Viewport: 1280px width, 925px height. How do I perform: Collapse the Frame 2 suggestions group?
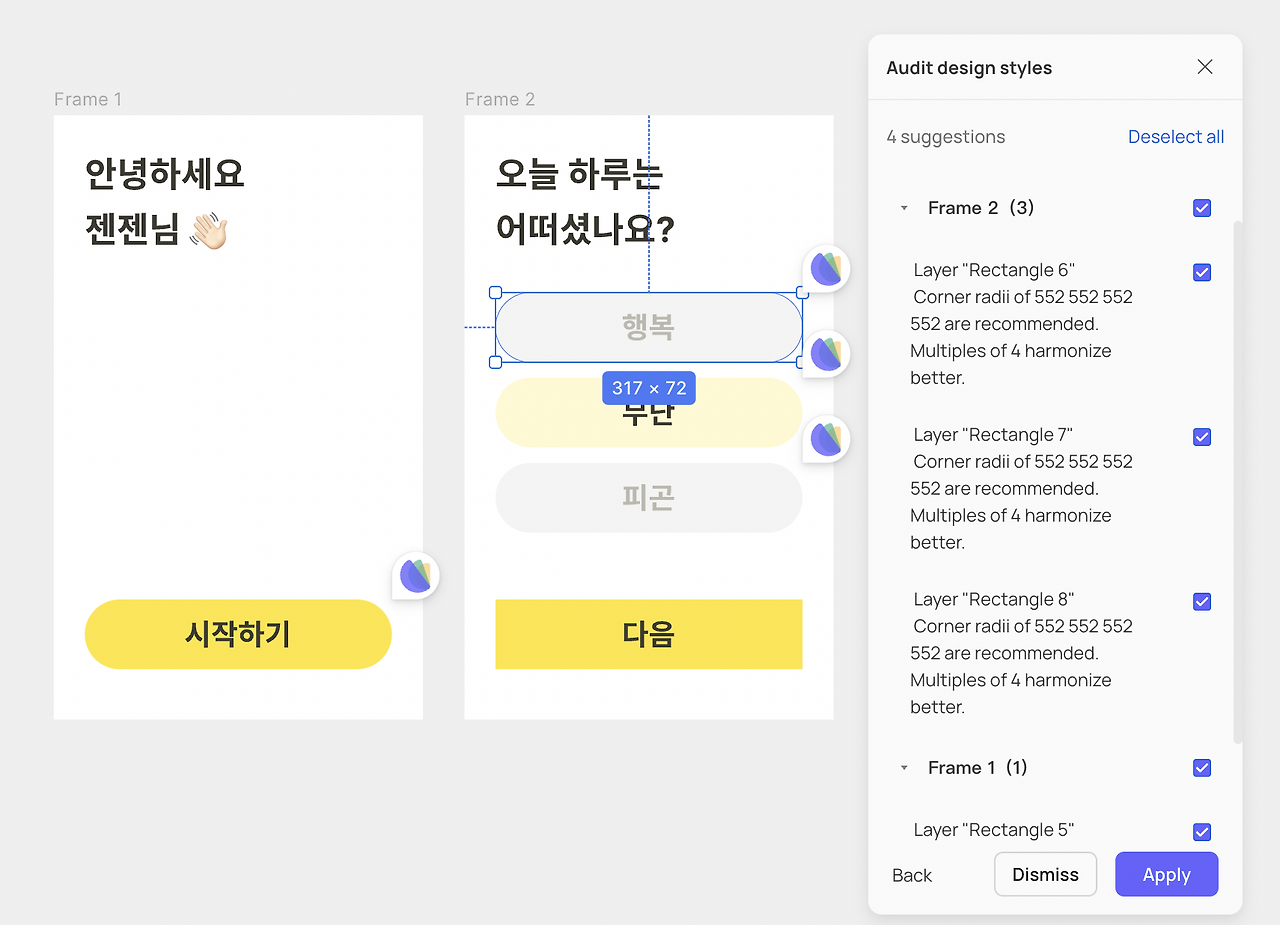[905, 208]
